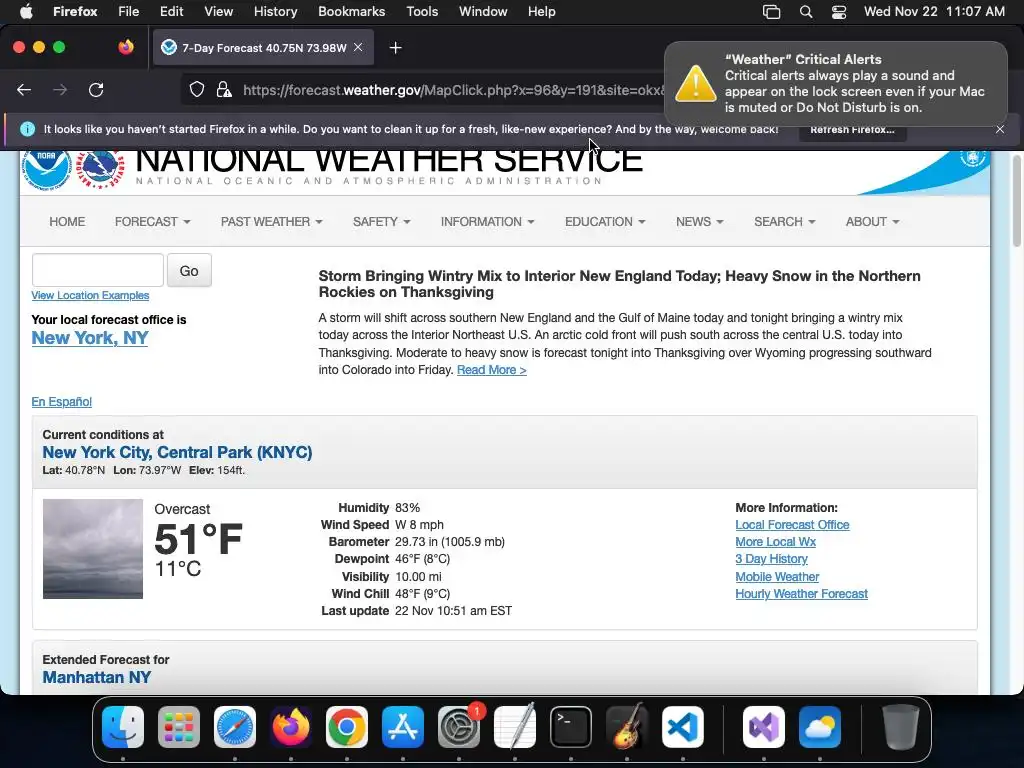1024x768 pixels.
Task: Open TextEdit from the dock
Action: [515, 727]
